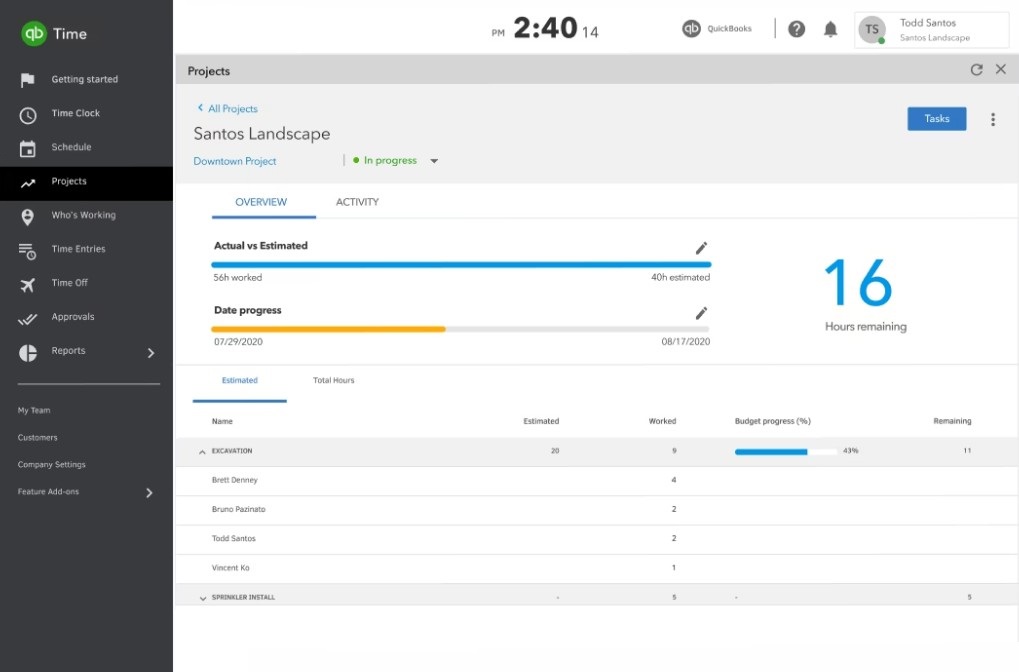Edit Actual vs Estimated with pencil icon
1019x672 pixels.
click(x=701, y=248)
